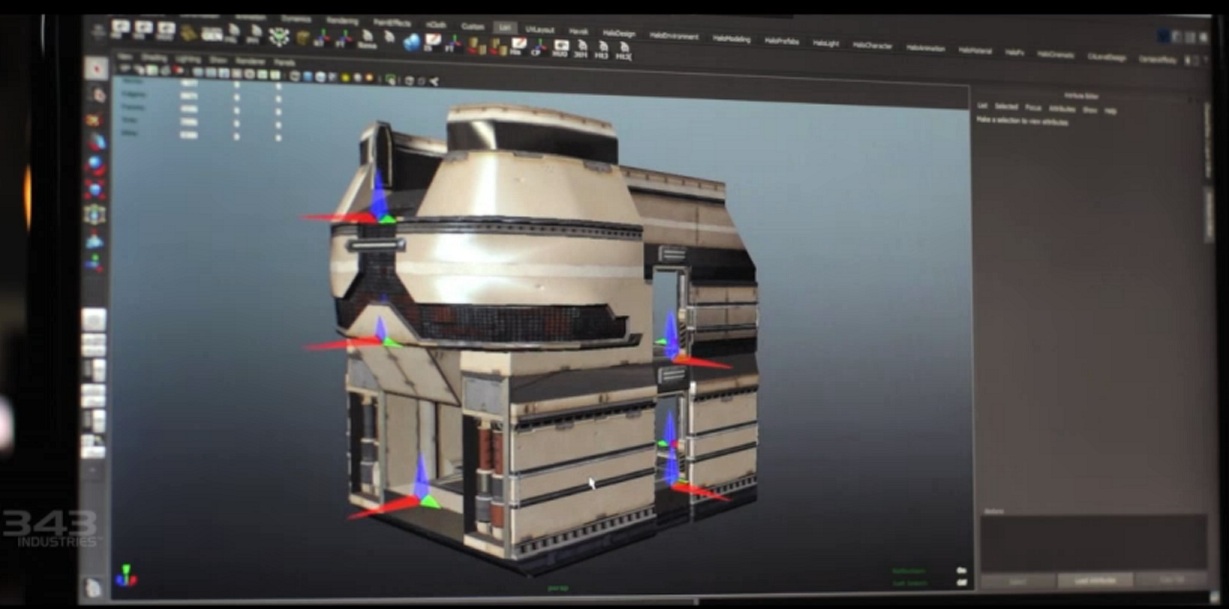Pick the Move tool in toolbox
Screen dimensions: 1229x609
pos(96,141)
